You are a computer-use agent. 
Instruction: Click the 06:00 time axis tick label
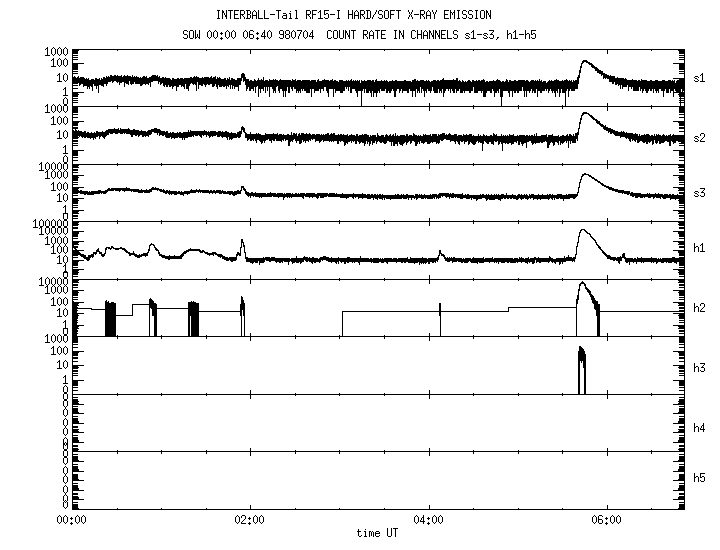[x=607, y=520]
